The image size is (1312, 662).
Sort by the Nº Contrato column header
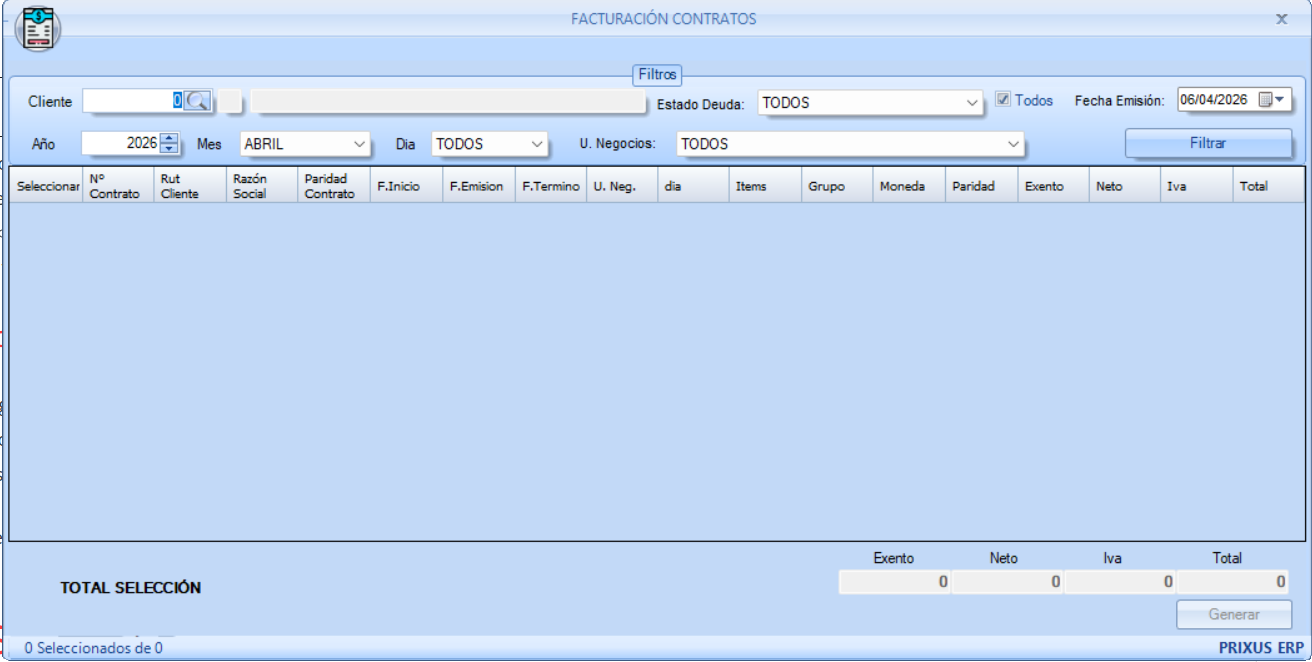coord(118,186)
